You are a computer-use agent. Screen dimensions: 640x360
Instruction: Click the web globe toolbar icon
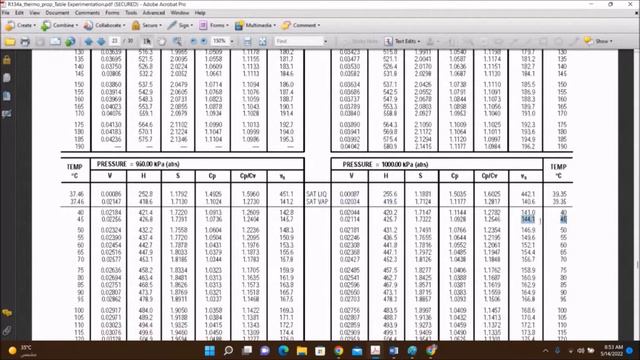tap(70, 41)
